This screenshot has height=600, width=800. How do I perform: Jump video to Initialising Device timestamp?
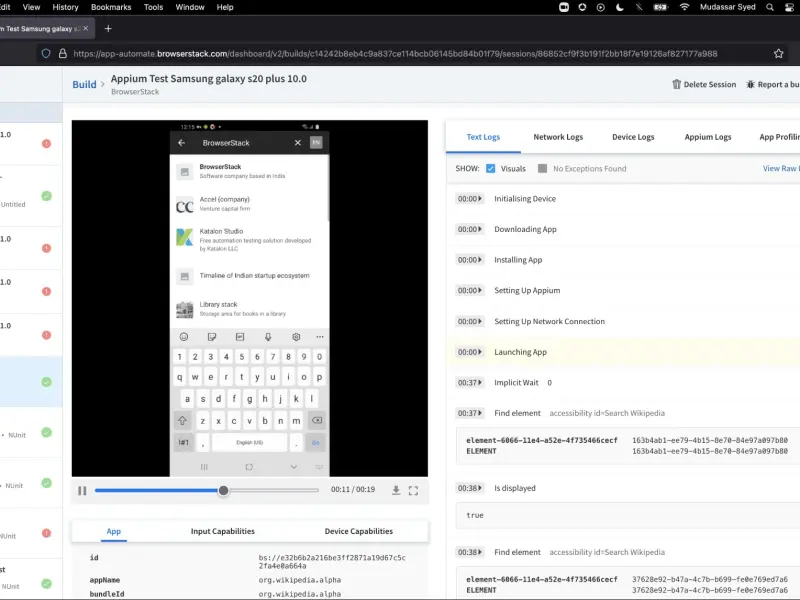(469, 198)
